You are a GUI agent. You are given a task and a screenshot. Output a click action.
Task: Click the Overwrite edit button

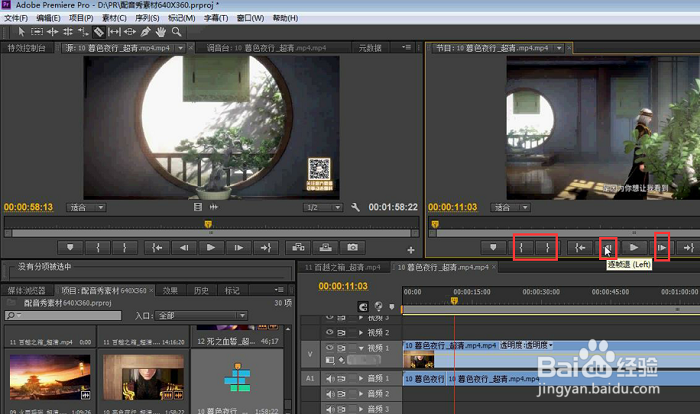pos(325,247)
